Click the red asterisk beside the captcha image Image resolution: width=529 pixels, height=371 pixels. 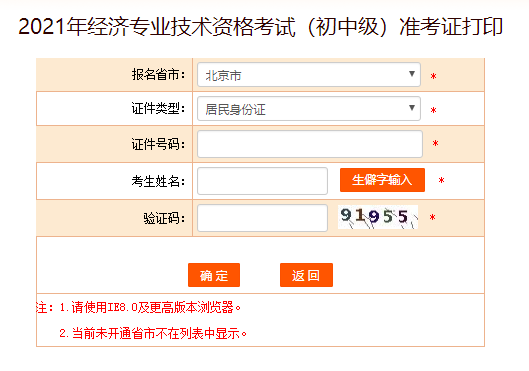433,218
